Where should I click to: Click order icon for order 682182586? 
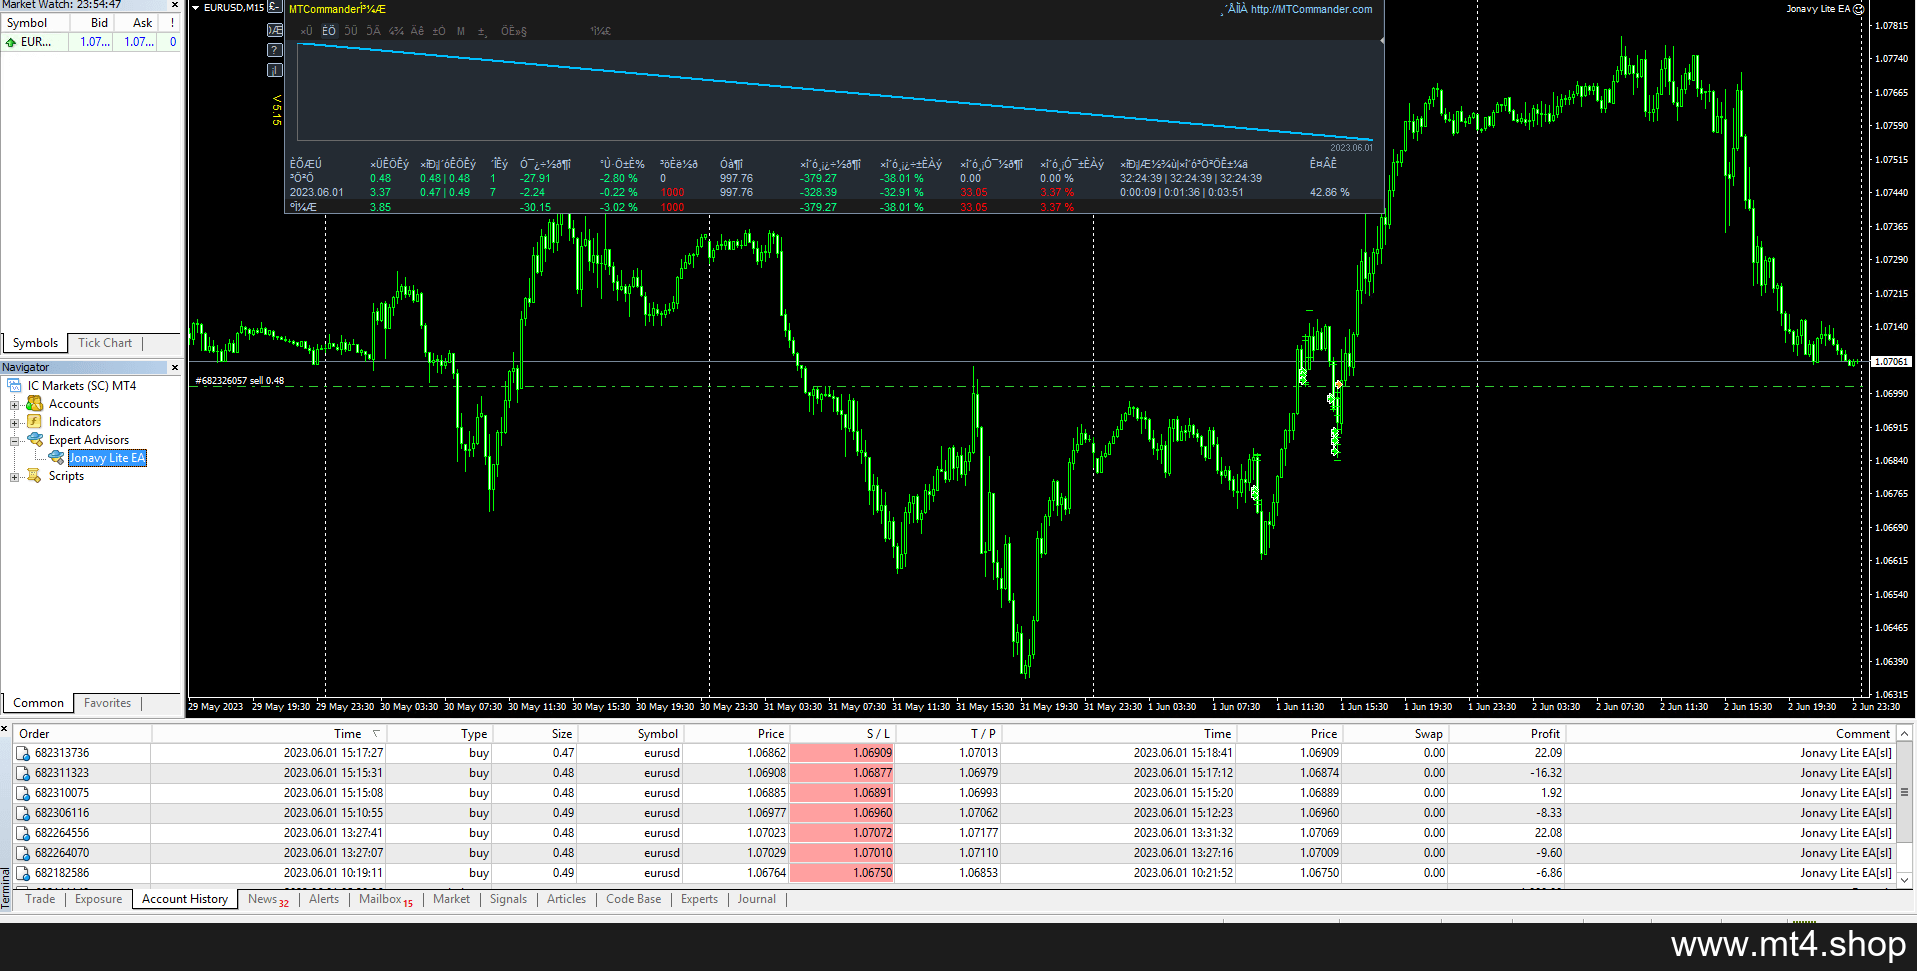24,873
